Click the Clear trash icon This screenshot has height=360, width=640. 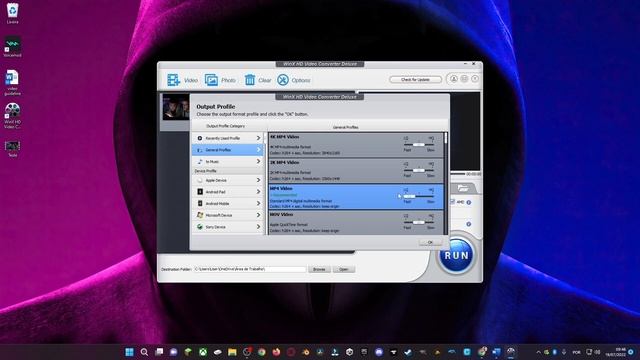(x=249, y=80)
